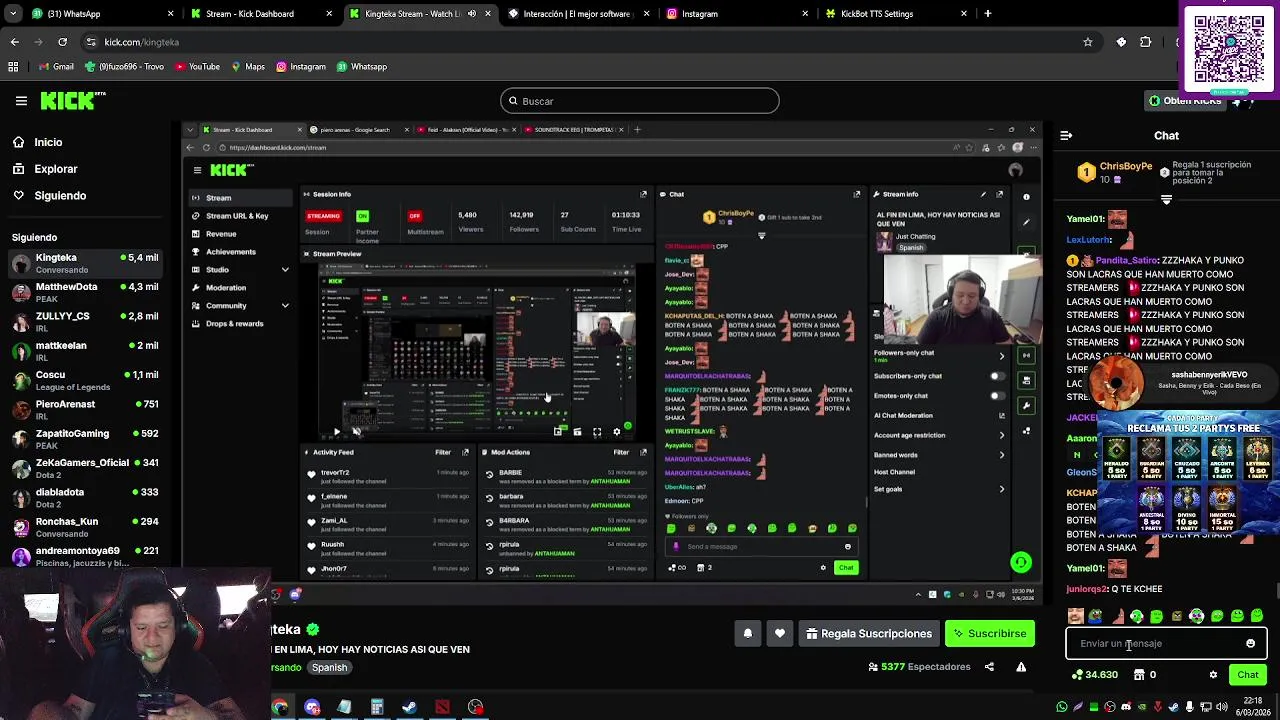Screen dimensions: 1280x720
Task: Open Set goals chevron in streamed dashboard
Action: click(x=1001, y=489)
